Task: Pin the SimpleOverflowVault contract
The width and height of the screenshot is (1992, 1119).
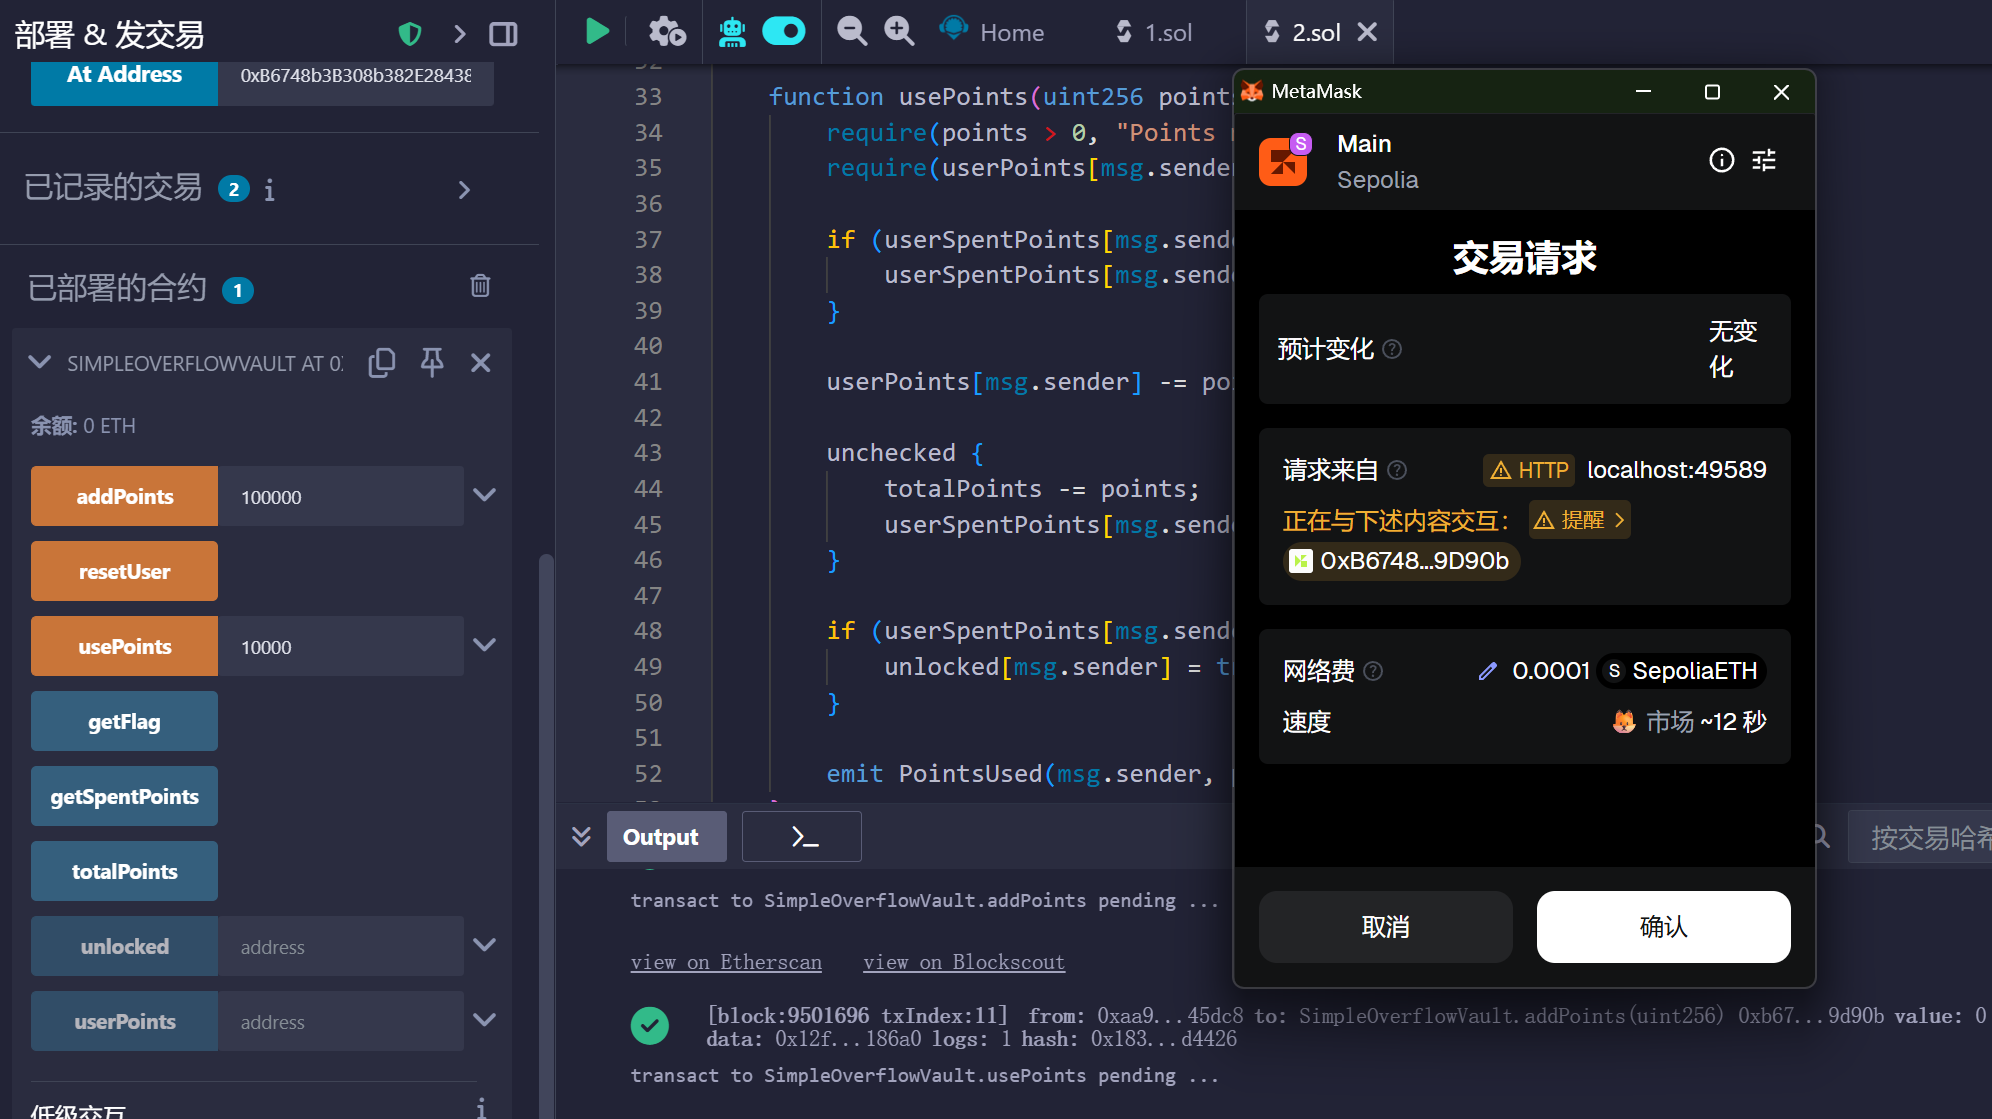Action: [432, 362]
